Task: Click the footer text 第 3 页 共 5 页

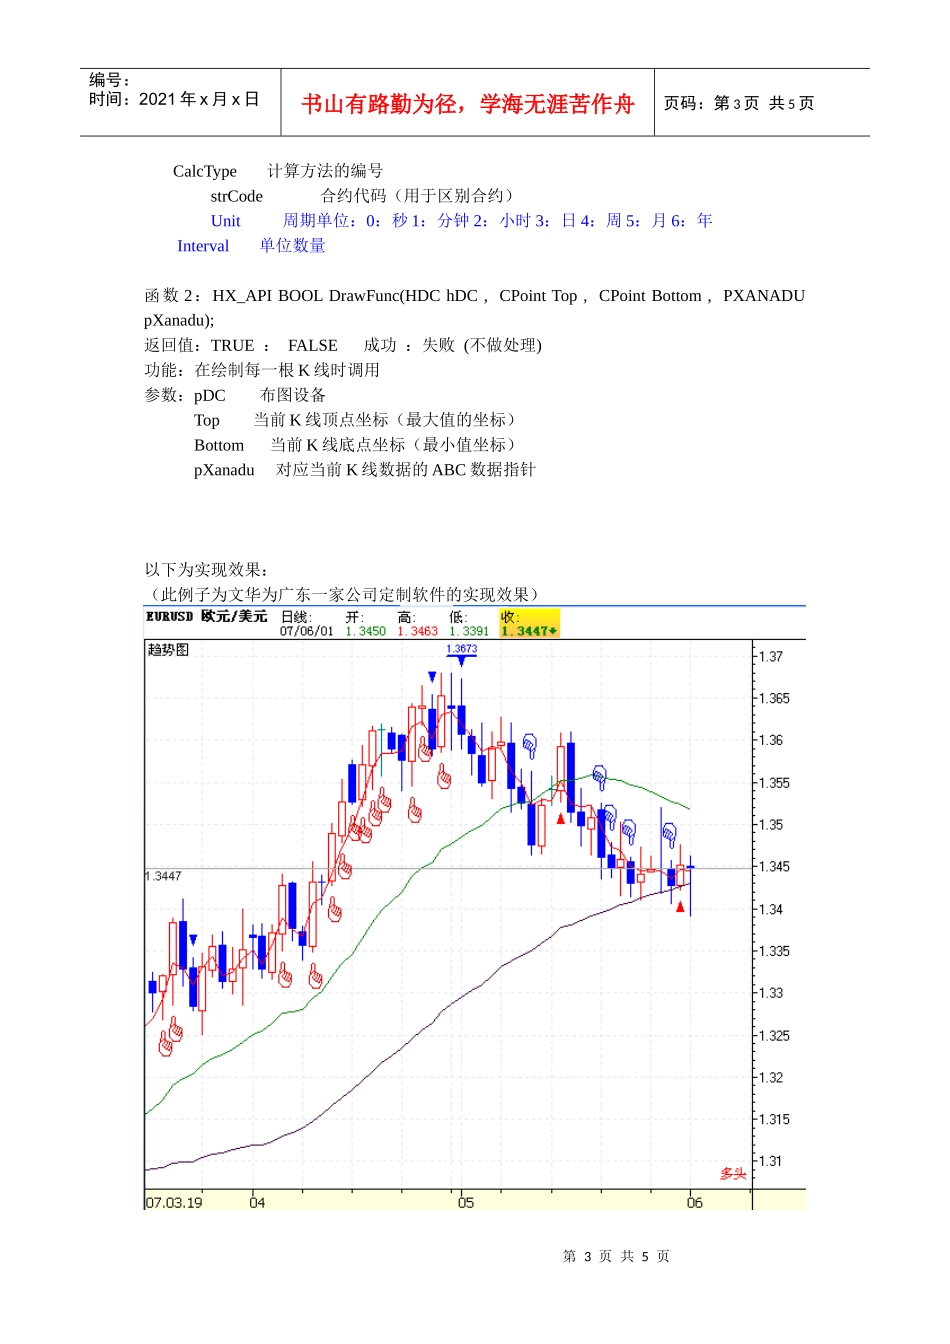Action: 616,1256
